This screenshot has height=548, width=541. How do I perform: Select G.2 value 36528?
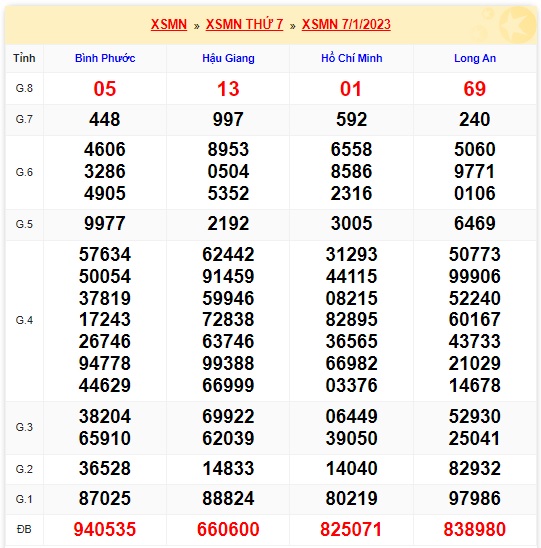pos(104,469)
